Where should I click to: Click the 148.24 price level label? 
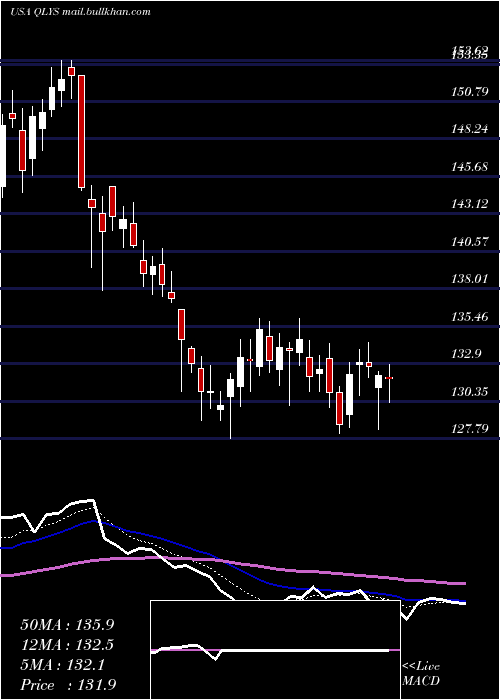click(470, 129)
